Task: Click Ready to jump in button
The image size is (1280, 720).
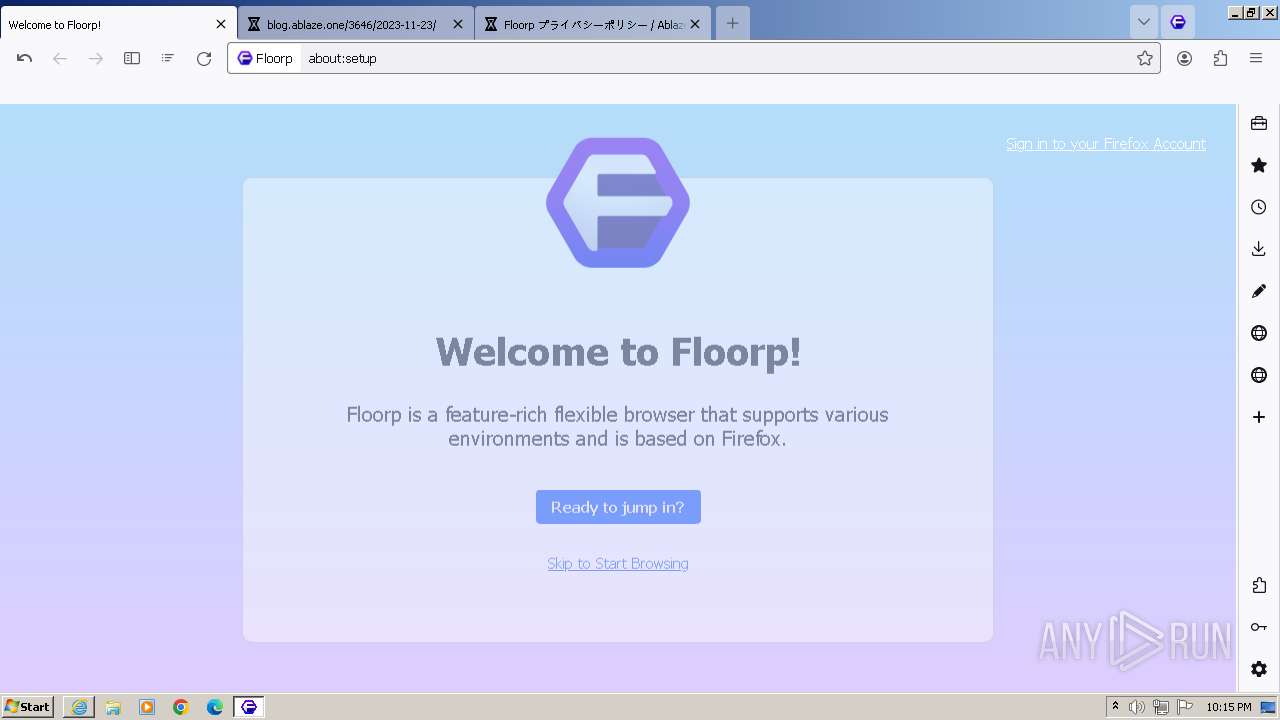Action: (618, 507)
